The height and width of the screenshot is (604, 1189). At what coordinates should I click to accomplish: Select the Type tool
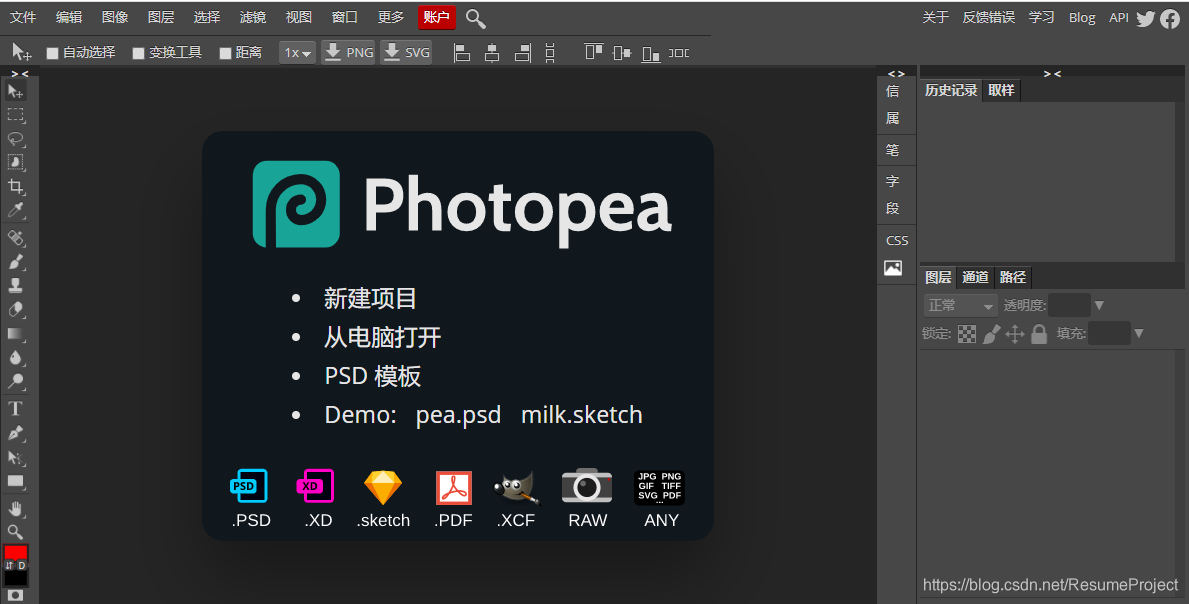tap(15, 409)
